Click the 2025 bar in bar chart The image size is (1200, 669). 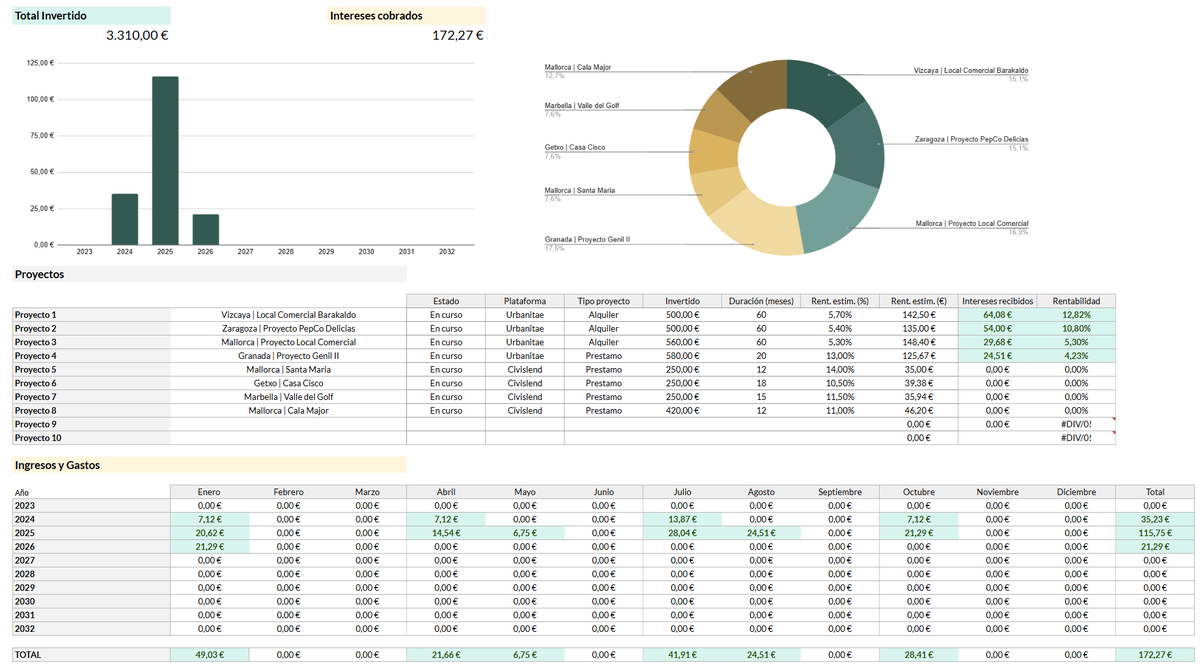(165, 160)
